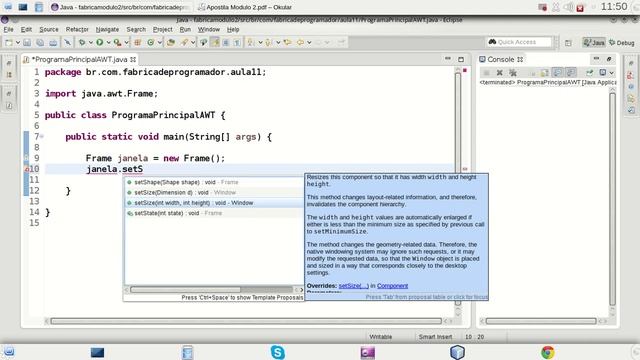Image resolution: width=640 pixels, height=360 pixels.
Task: Toggle Pin Console icon
Action: tap(589, 73)
